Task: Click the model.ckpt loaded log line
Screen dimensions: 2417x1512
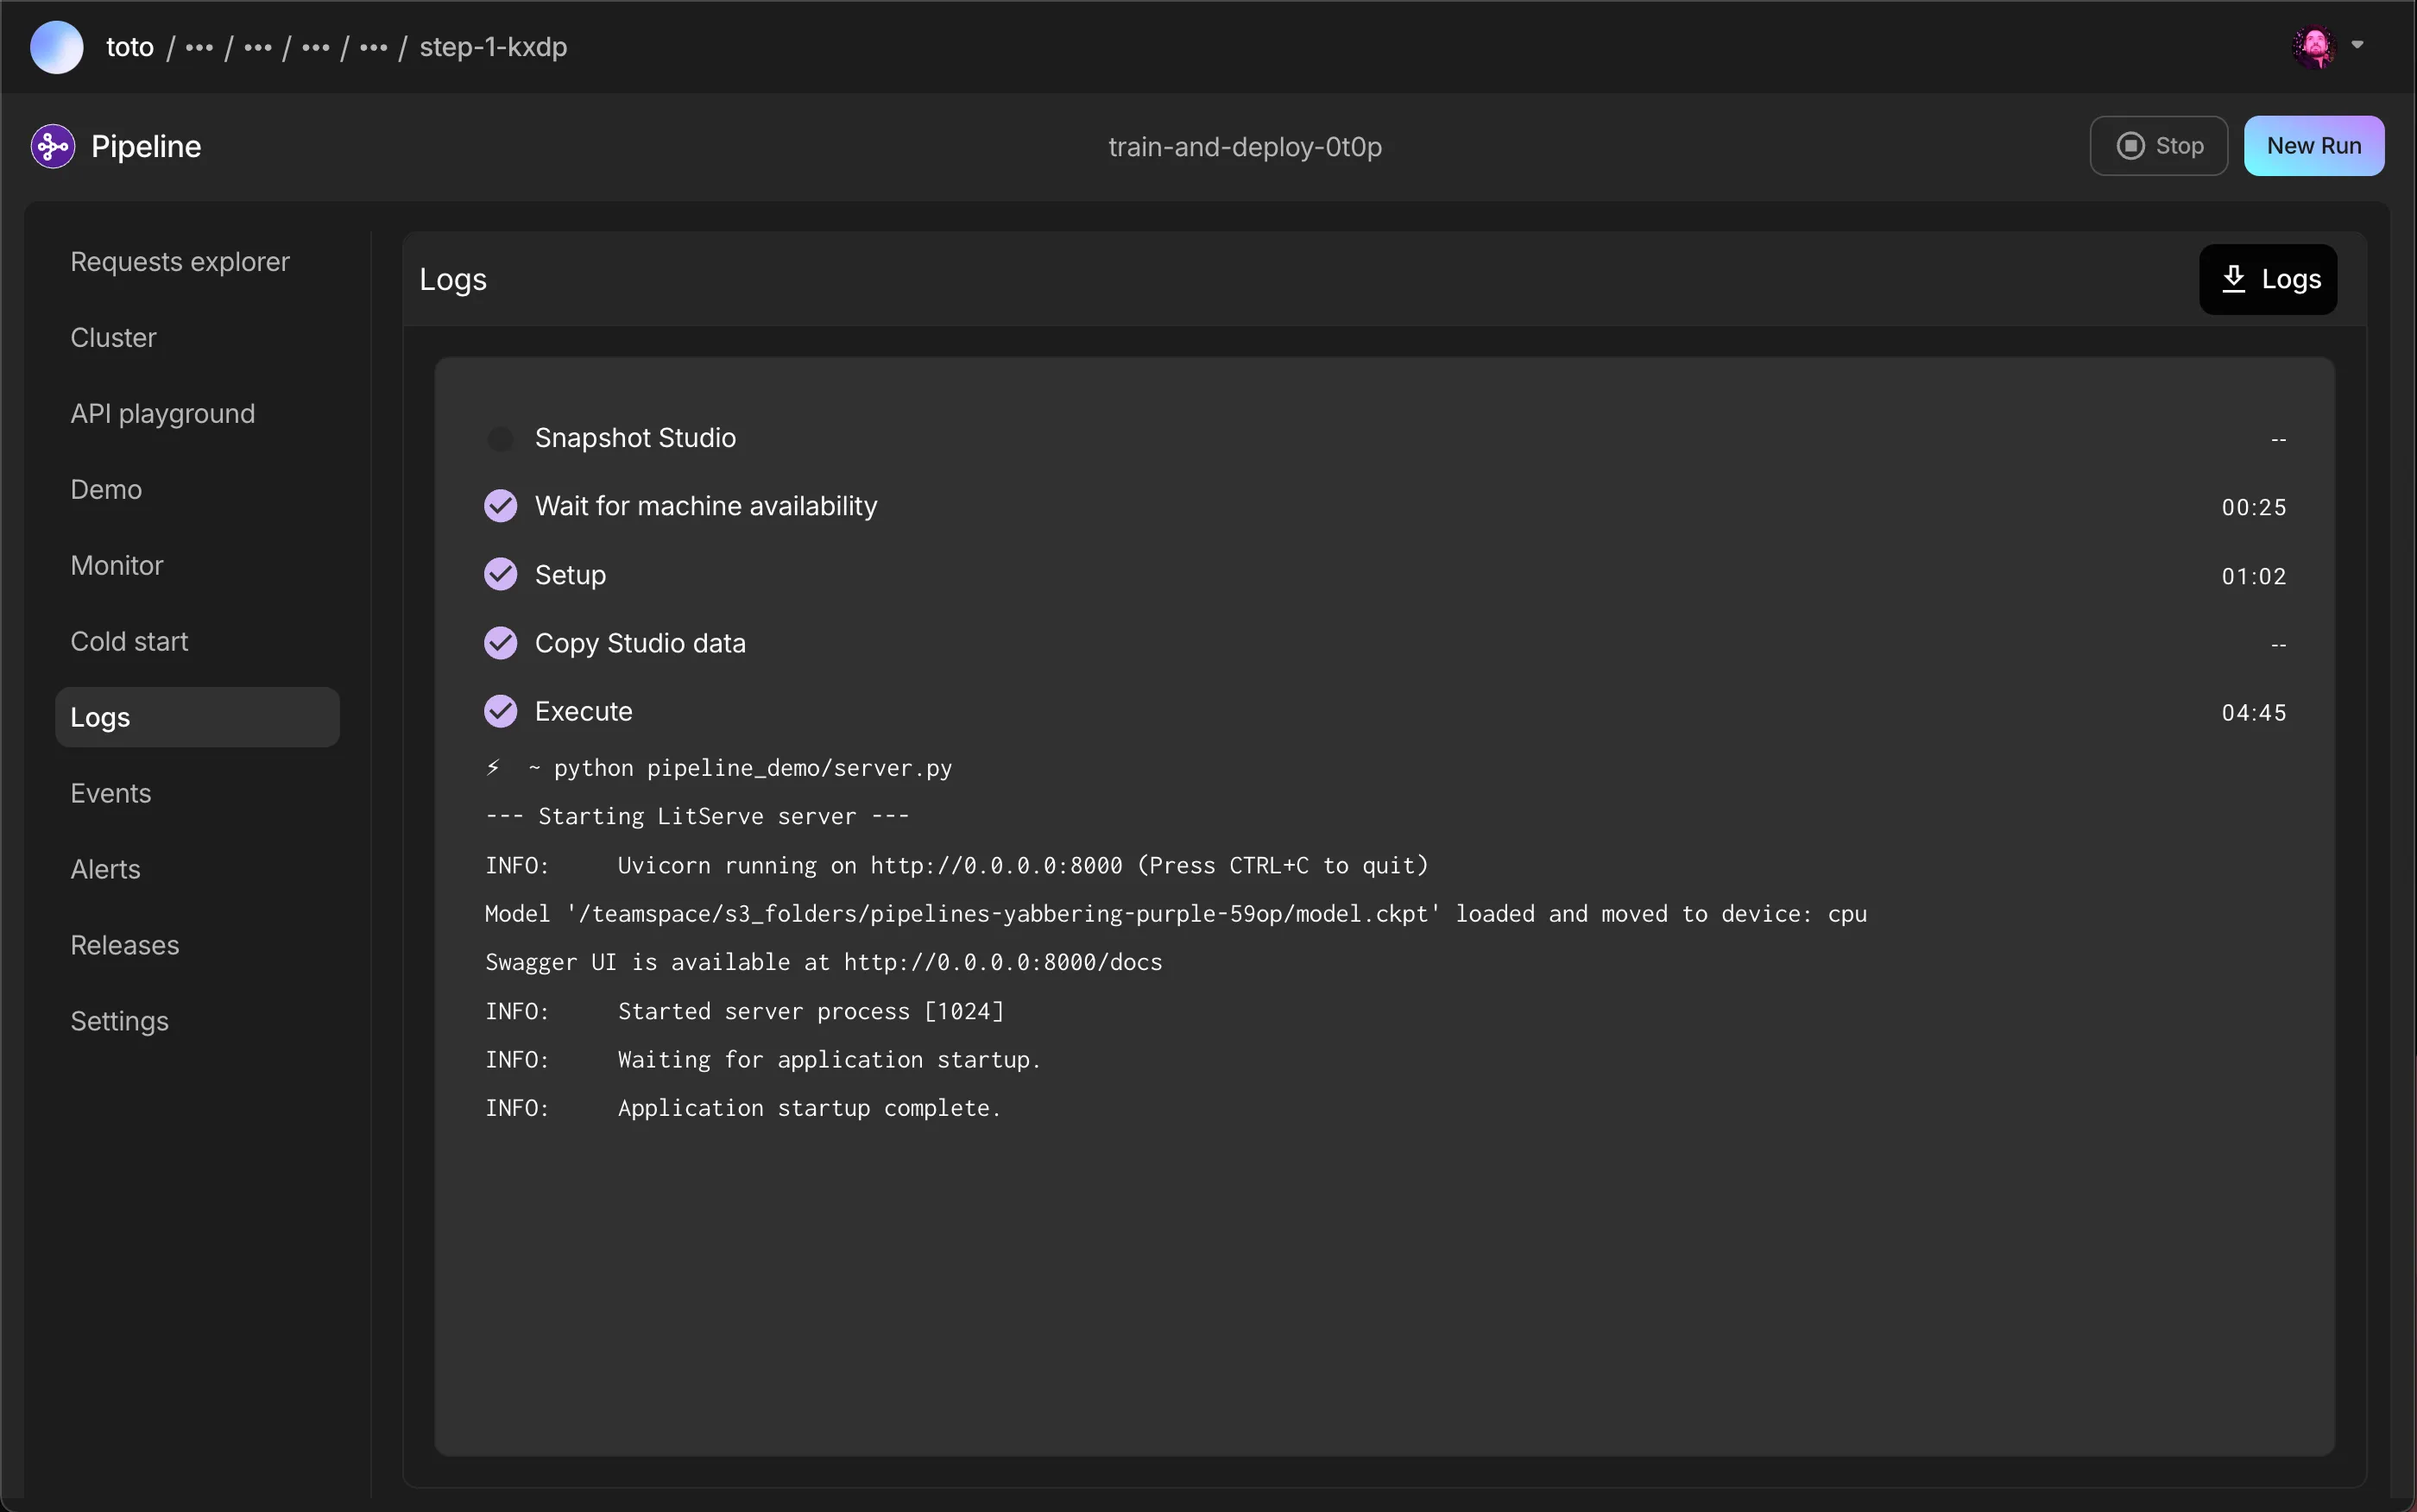Action: pos(1176,914)
